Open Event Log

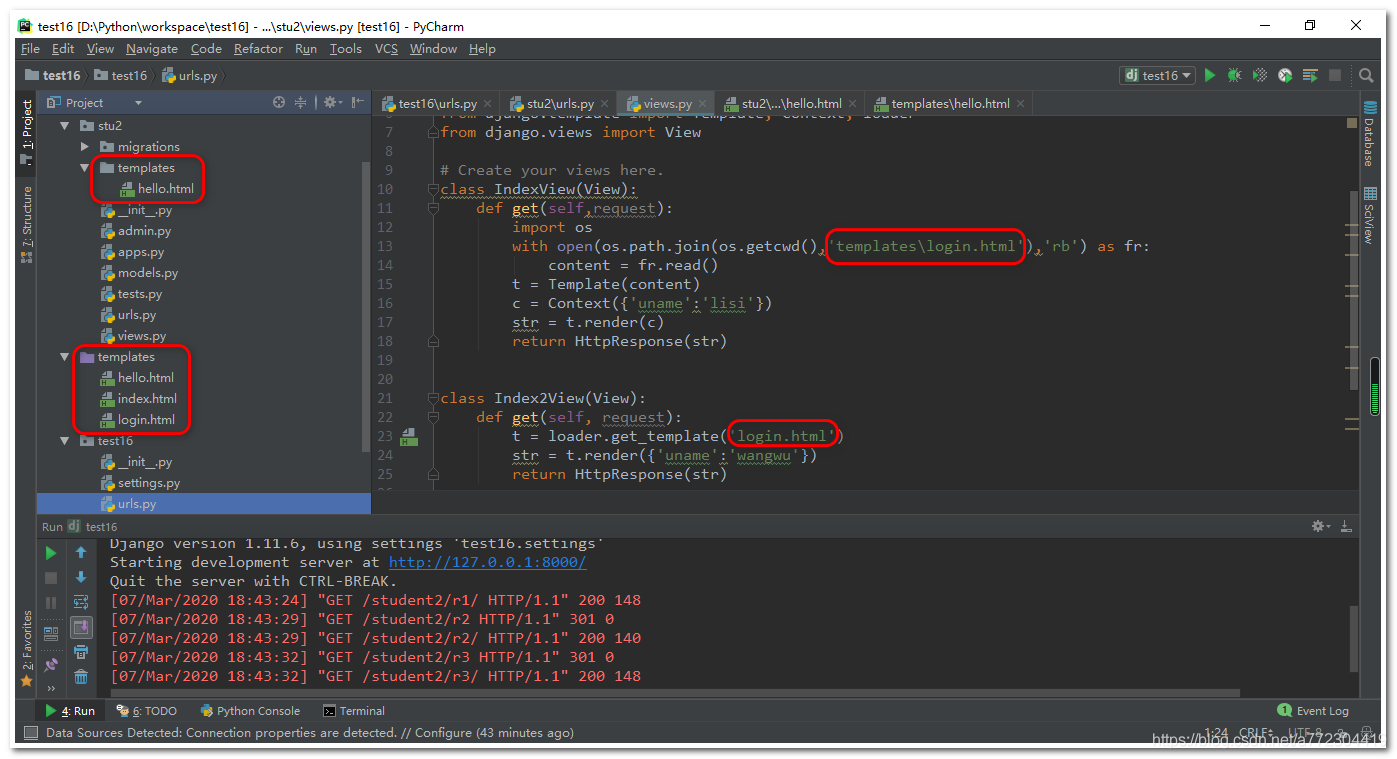pyautogui.click(x=1313, y=711)
